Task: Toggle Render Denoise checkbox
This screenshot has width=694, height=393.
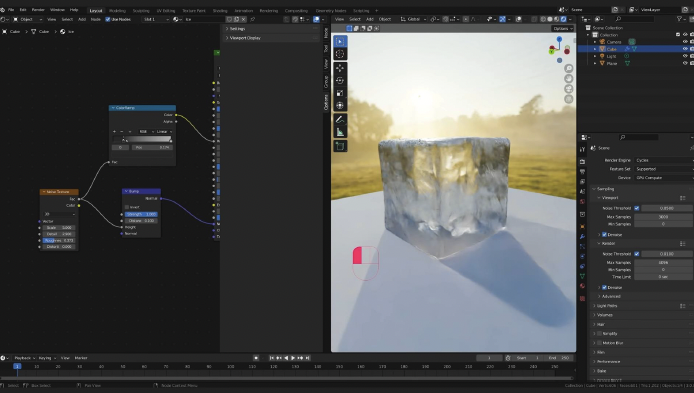Action: [x=604, y=288]
